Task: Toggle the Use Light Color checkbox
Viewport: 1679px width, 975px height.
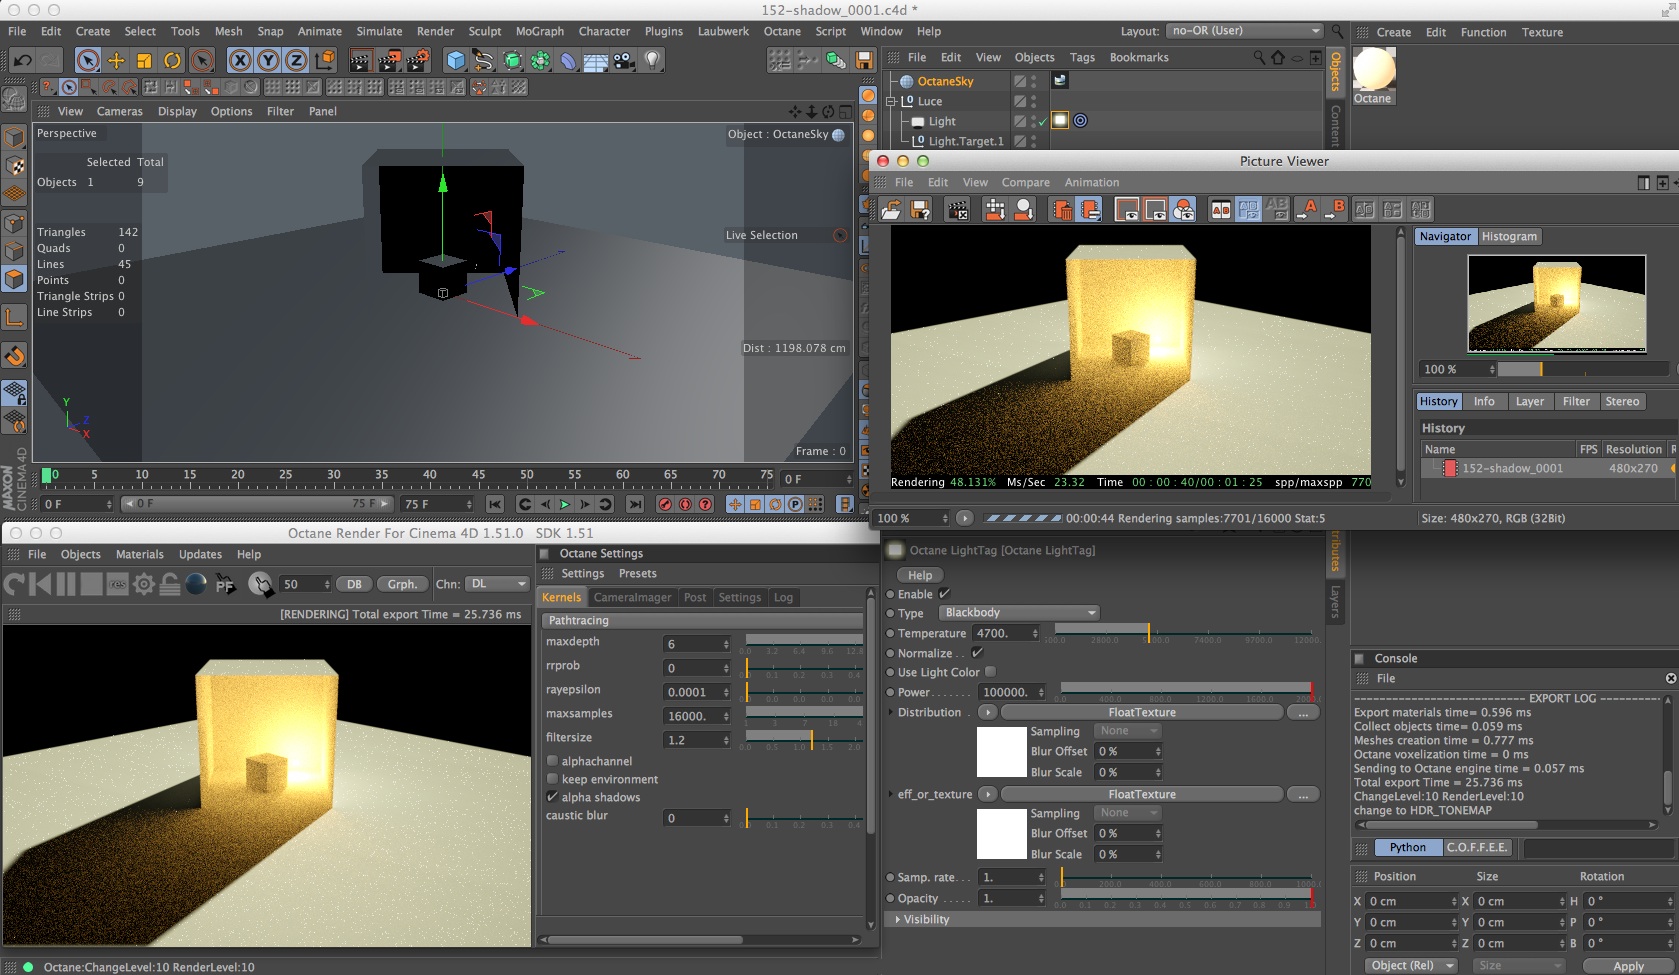Action: tap(990, 672)
